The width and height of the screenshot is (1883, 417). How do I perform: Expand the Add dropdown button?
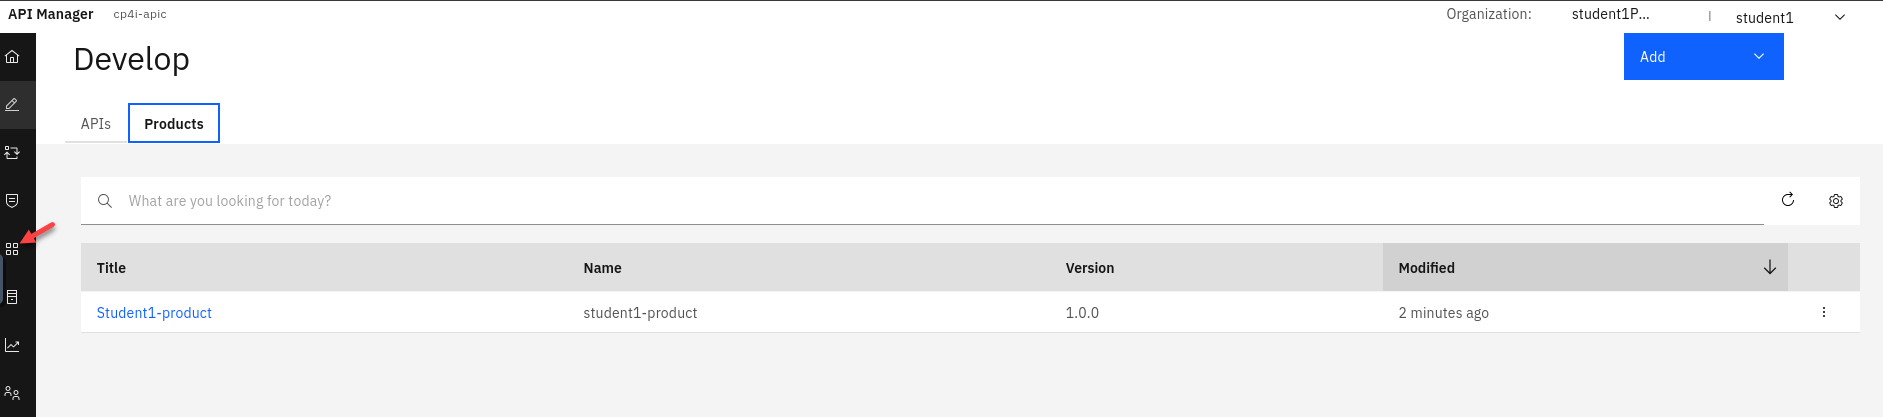1703,57
